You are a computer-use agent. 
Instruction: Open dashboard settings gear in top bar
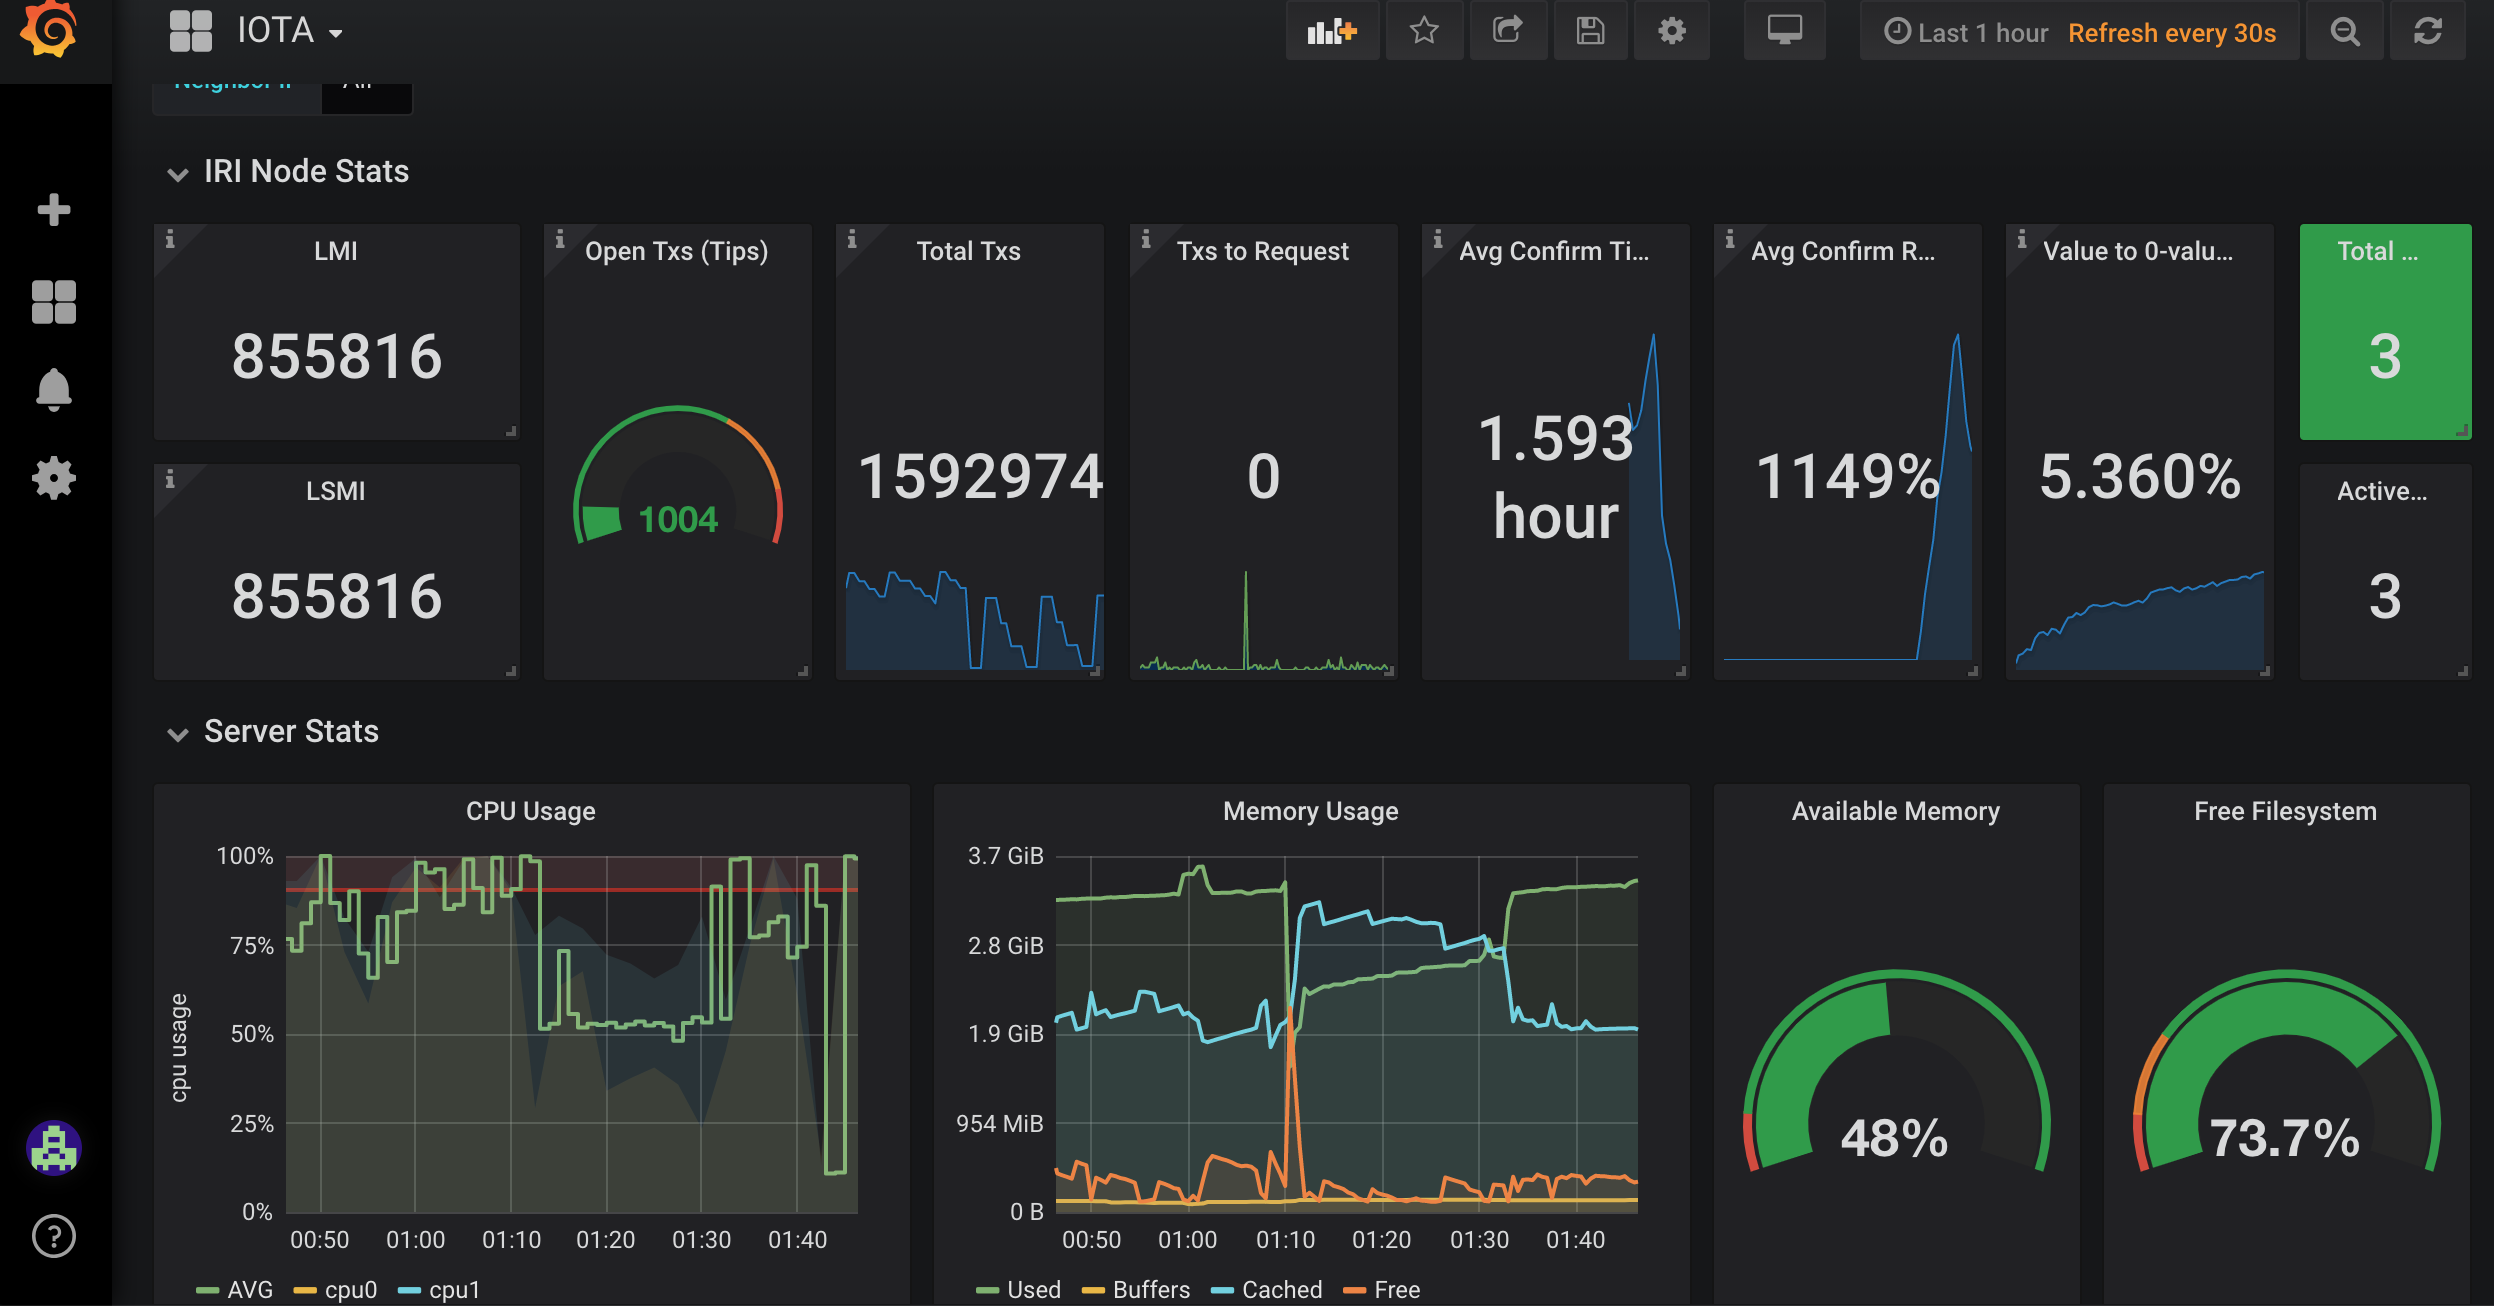[x=1672, y=32]
